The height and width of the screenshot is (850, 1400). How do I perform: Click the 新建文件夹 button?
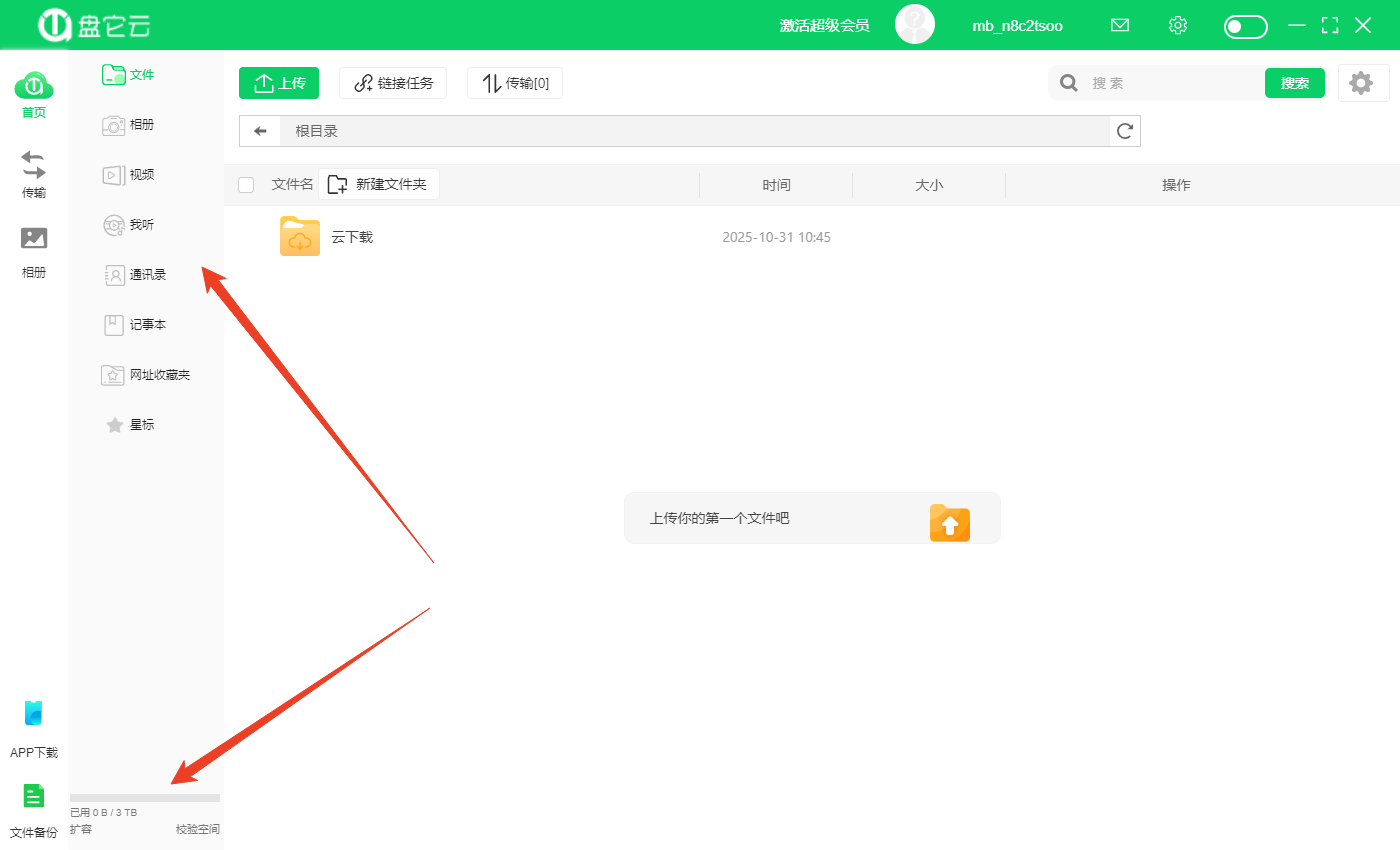pyautogui.click(x=378, y=185)
